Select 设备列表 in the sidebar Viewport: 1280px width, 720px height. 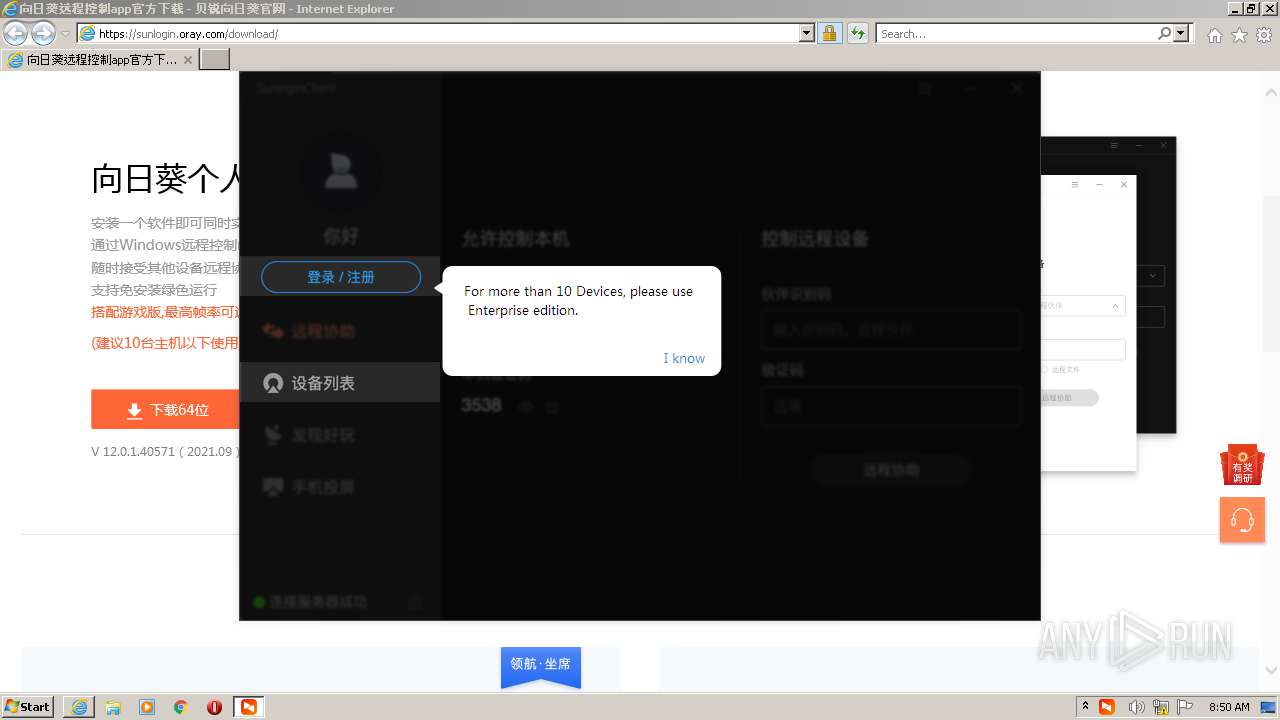point(340,383)
